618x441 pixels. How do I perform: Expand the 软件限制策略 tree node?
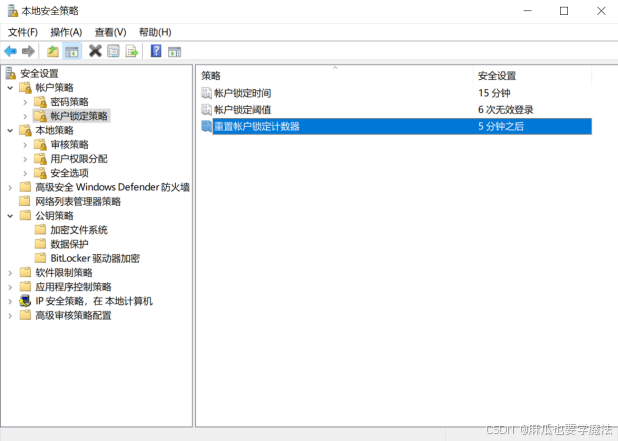pos(10,273)
